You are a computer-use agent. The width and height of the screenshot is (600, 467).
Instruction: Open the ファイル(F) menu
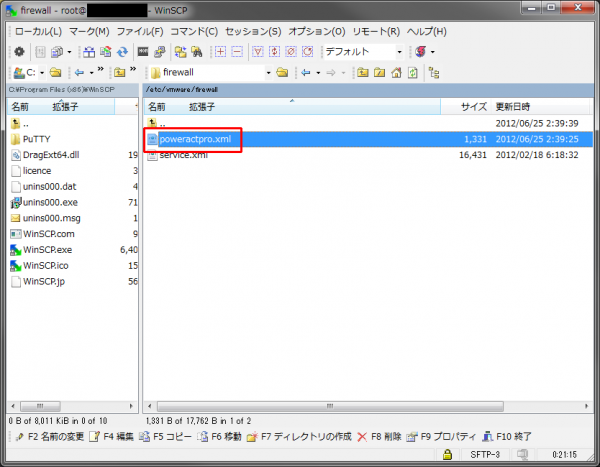point(140,31)
